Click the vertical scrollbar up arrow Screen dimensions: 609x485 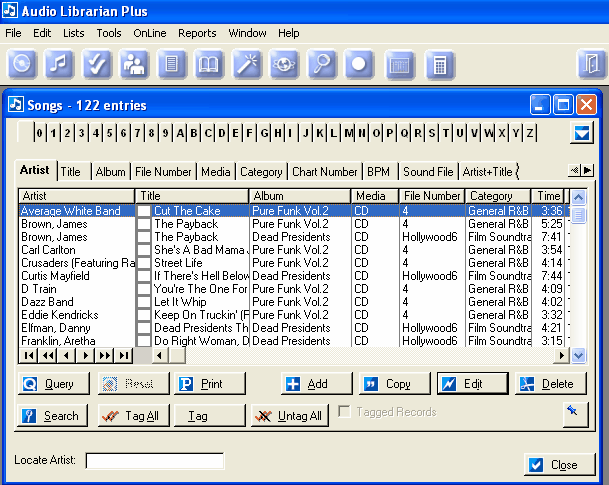(x=578, y=197)
